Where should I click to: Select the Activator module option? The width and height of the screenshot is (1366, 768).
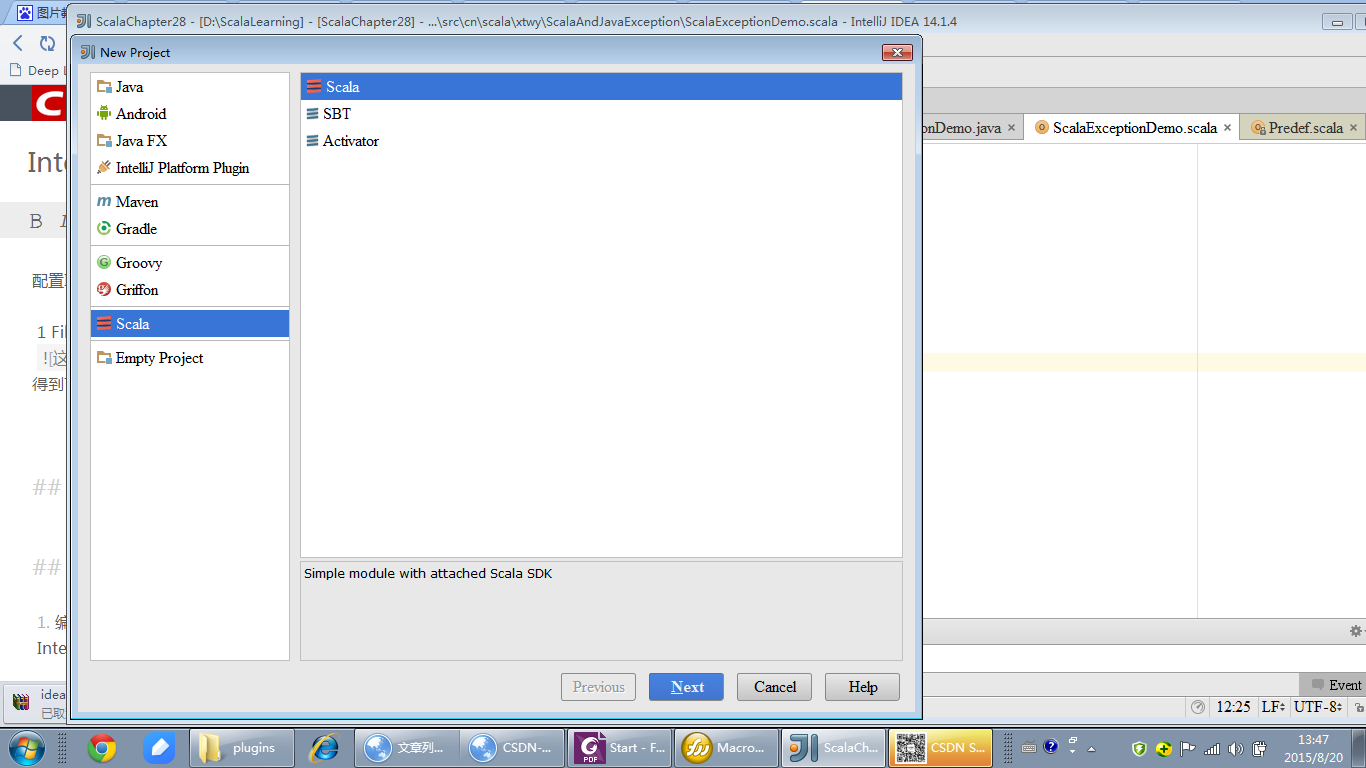(601, 141)
